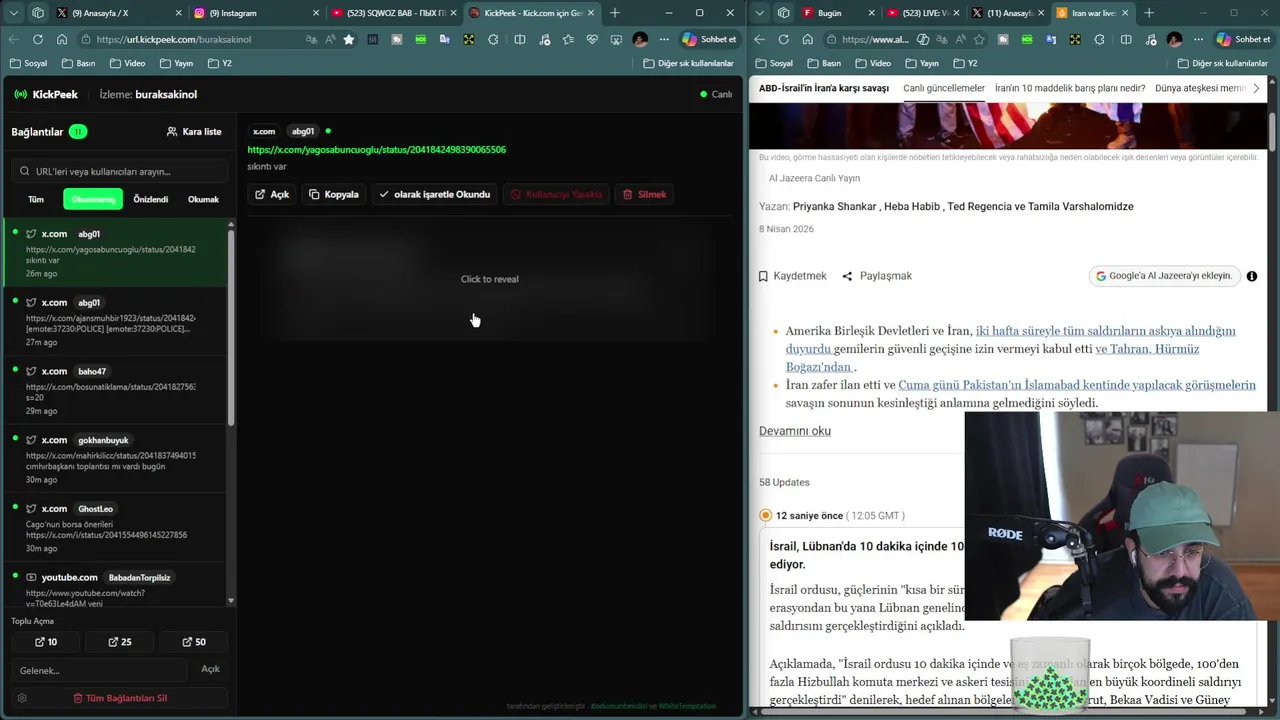Open Sosyal bookmarks folder in left window
Image resolution: width=1280 pixels, height=720 pixels.
[28, 63]
